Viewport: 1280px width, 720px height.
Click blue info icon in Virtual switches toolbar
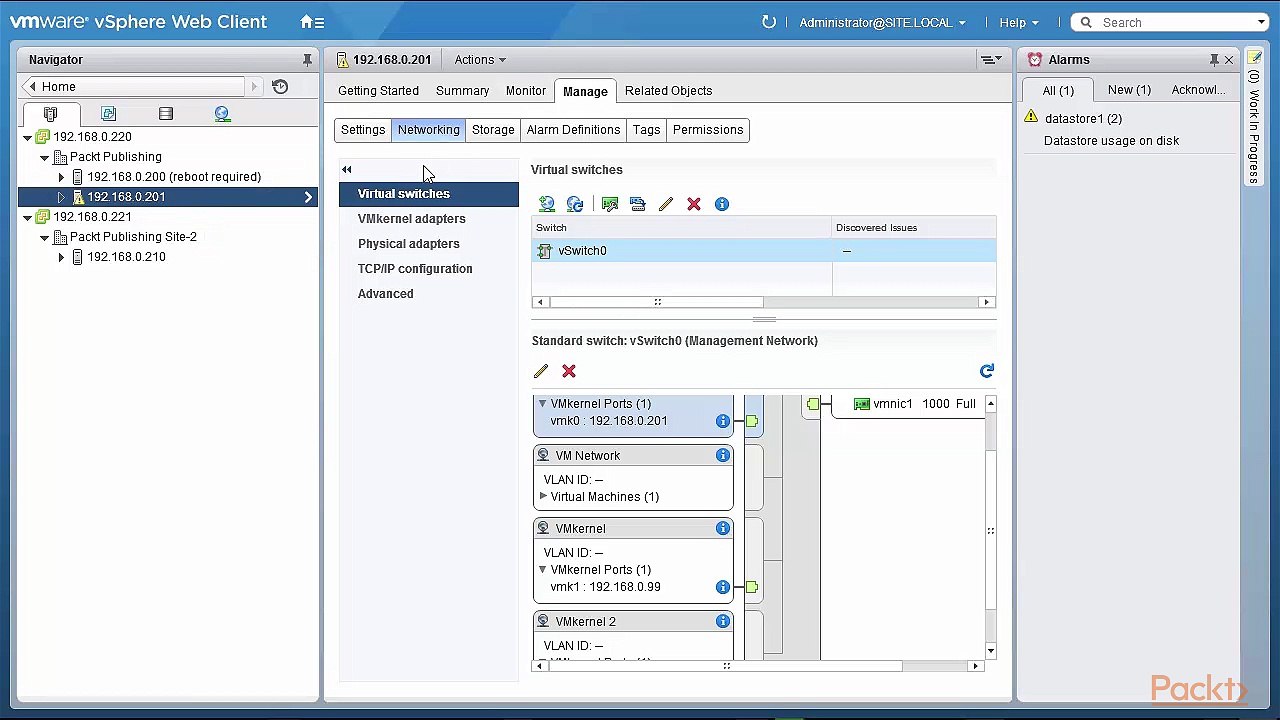pyautogui.click(x=722, y=204)
